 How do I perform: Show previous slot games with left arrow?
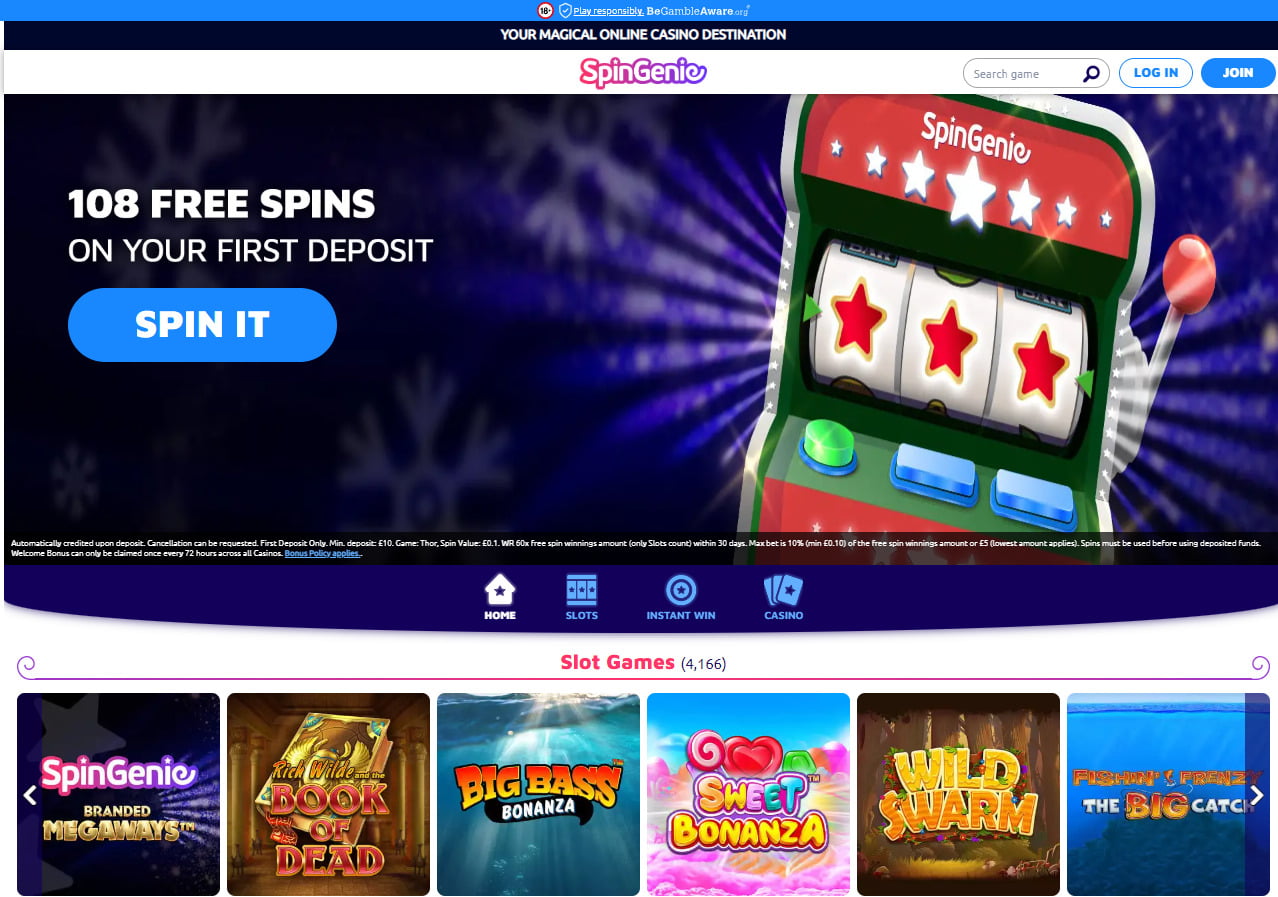click(x=30, y=795)
